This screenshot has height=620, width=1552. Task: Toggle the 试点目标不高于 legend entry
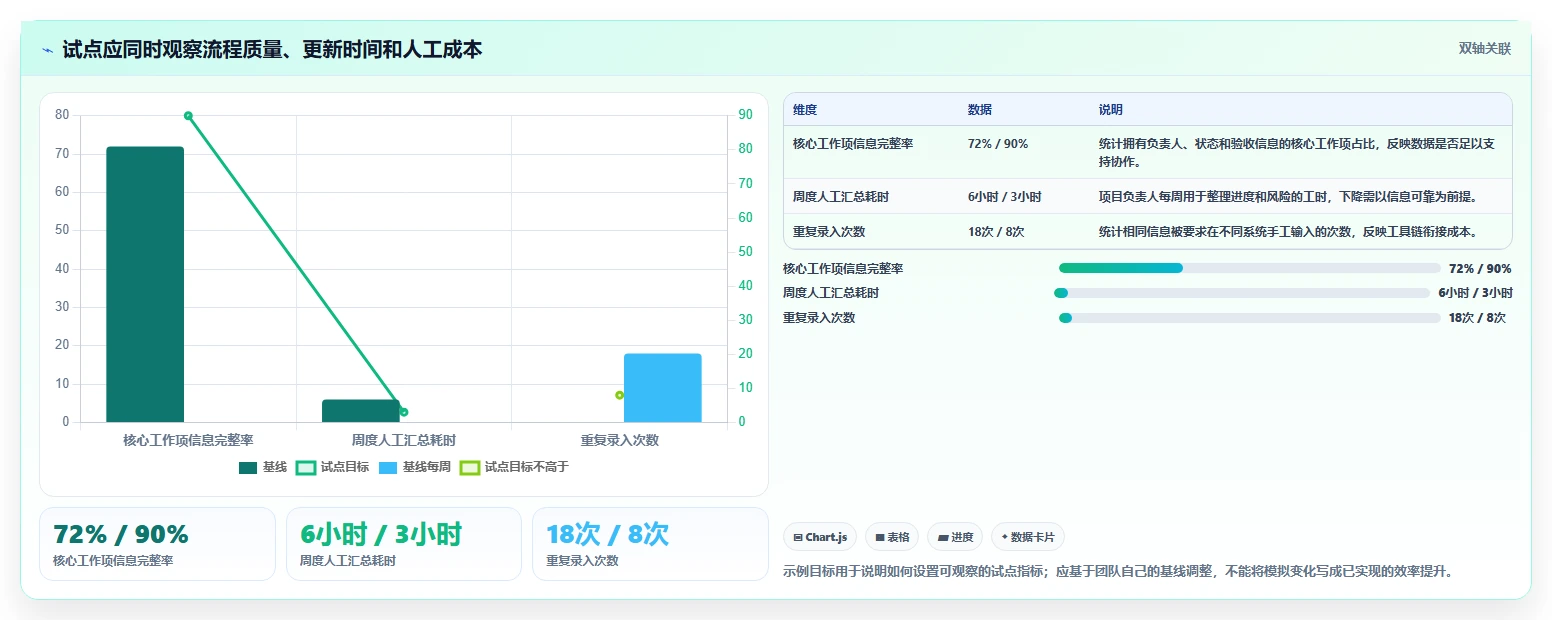pos(514,467)
